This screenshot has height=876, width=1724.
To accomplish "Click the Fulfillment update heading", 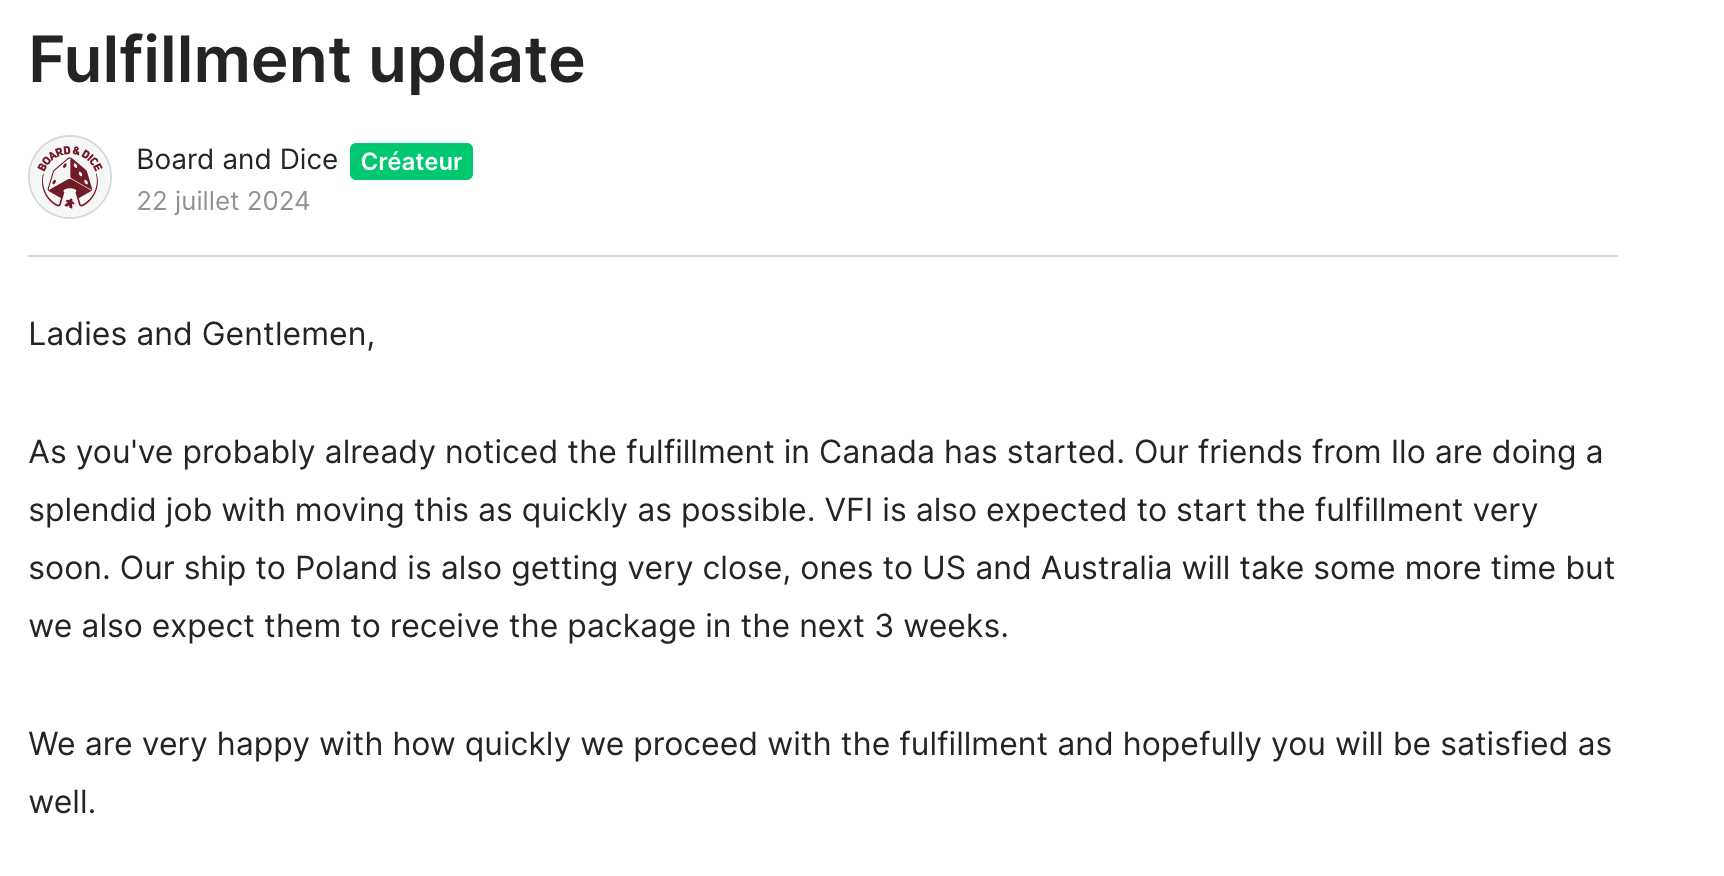I will click(307, 60).
